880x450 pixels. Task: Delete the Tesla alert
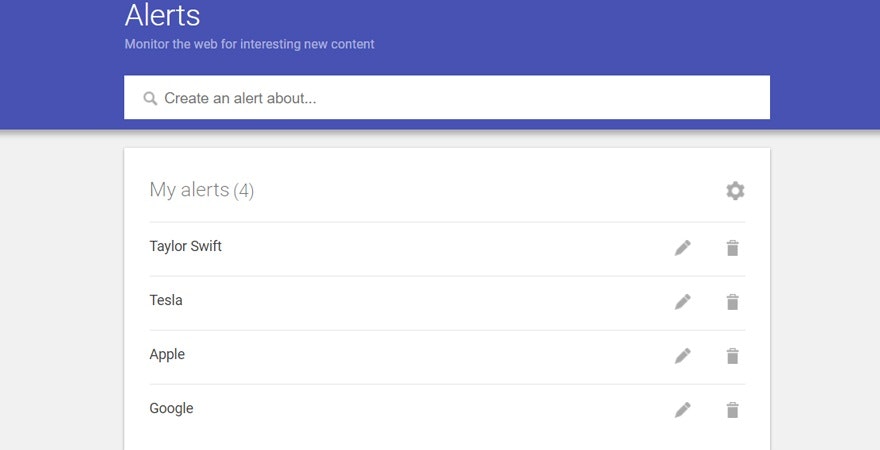click(x=732, y=302)
